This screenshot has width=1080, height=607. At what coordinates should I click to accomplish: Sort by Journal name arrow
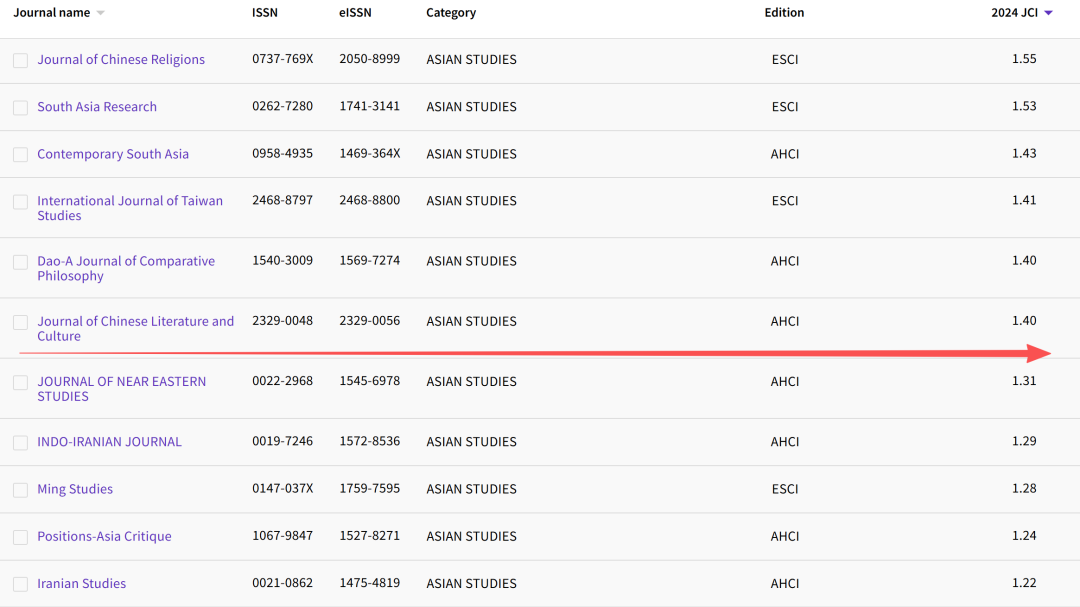pos(101,13)
